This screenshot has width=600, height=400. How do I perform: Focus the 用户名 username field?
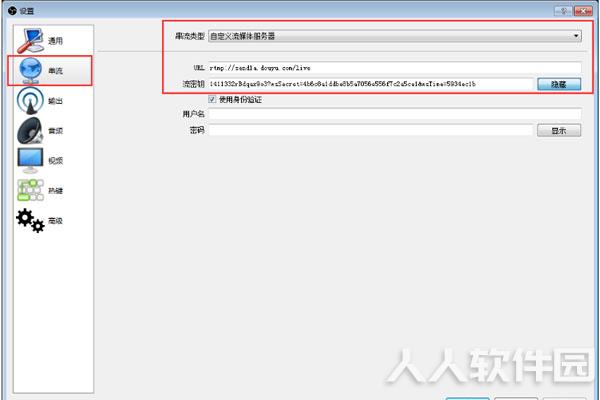395,114
